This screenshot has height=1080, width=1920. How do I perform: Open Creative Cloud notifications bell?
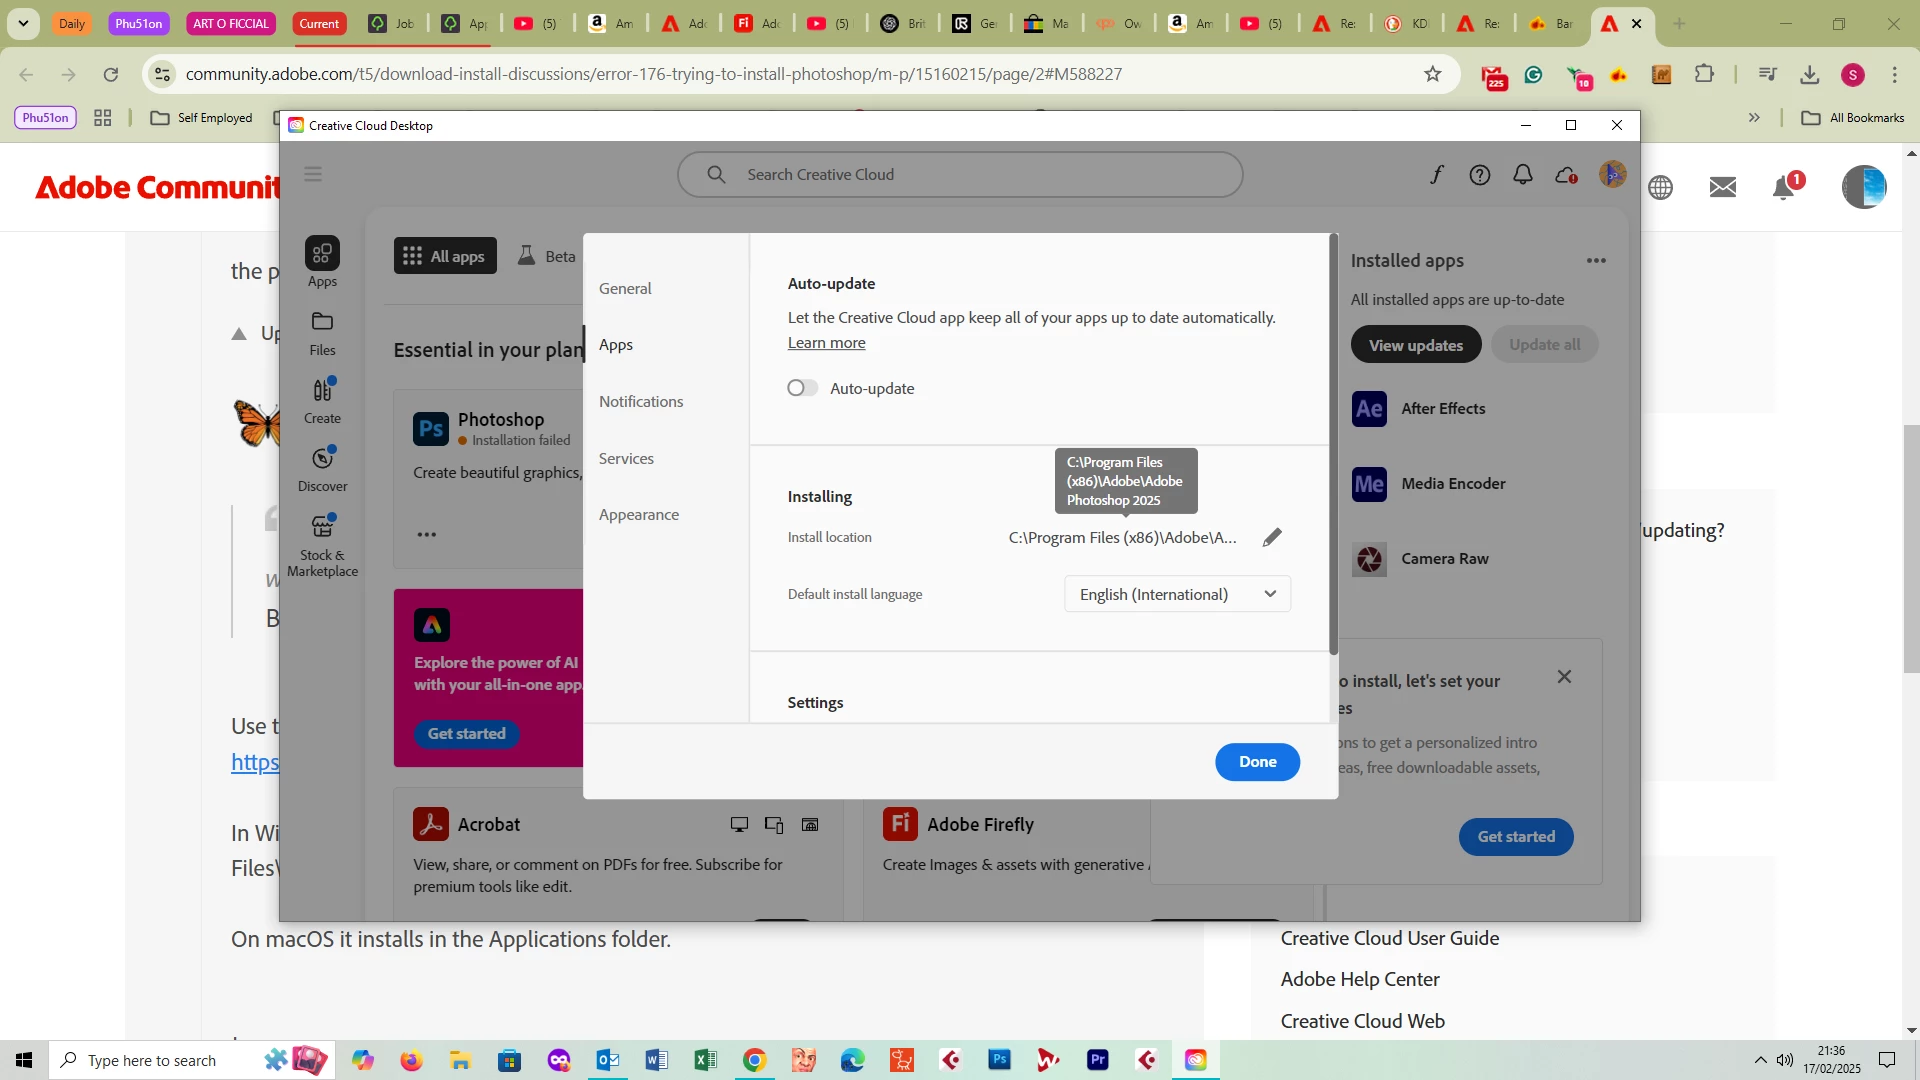[1522, 175]
